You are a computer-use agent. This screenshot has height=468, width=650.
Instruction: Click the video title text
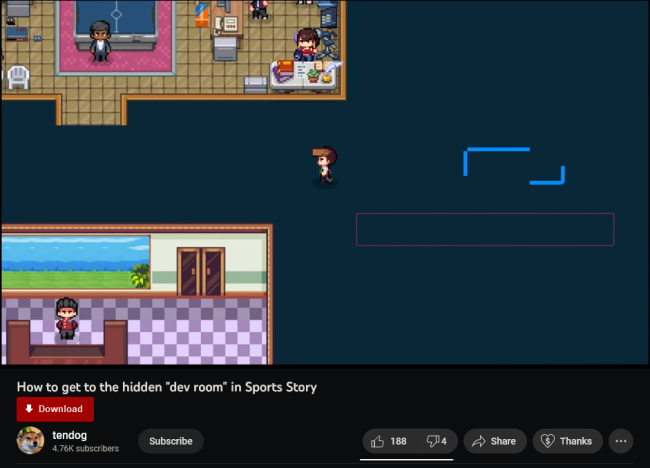point(166,387)
